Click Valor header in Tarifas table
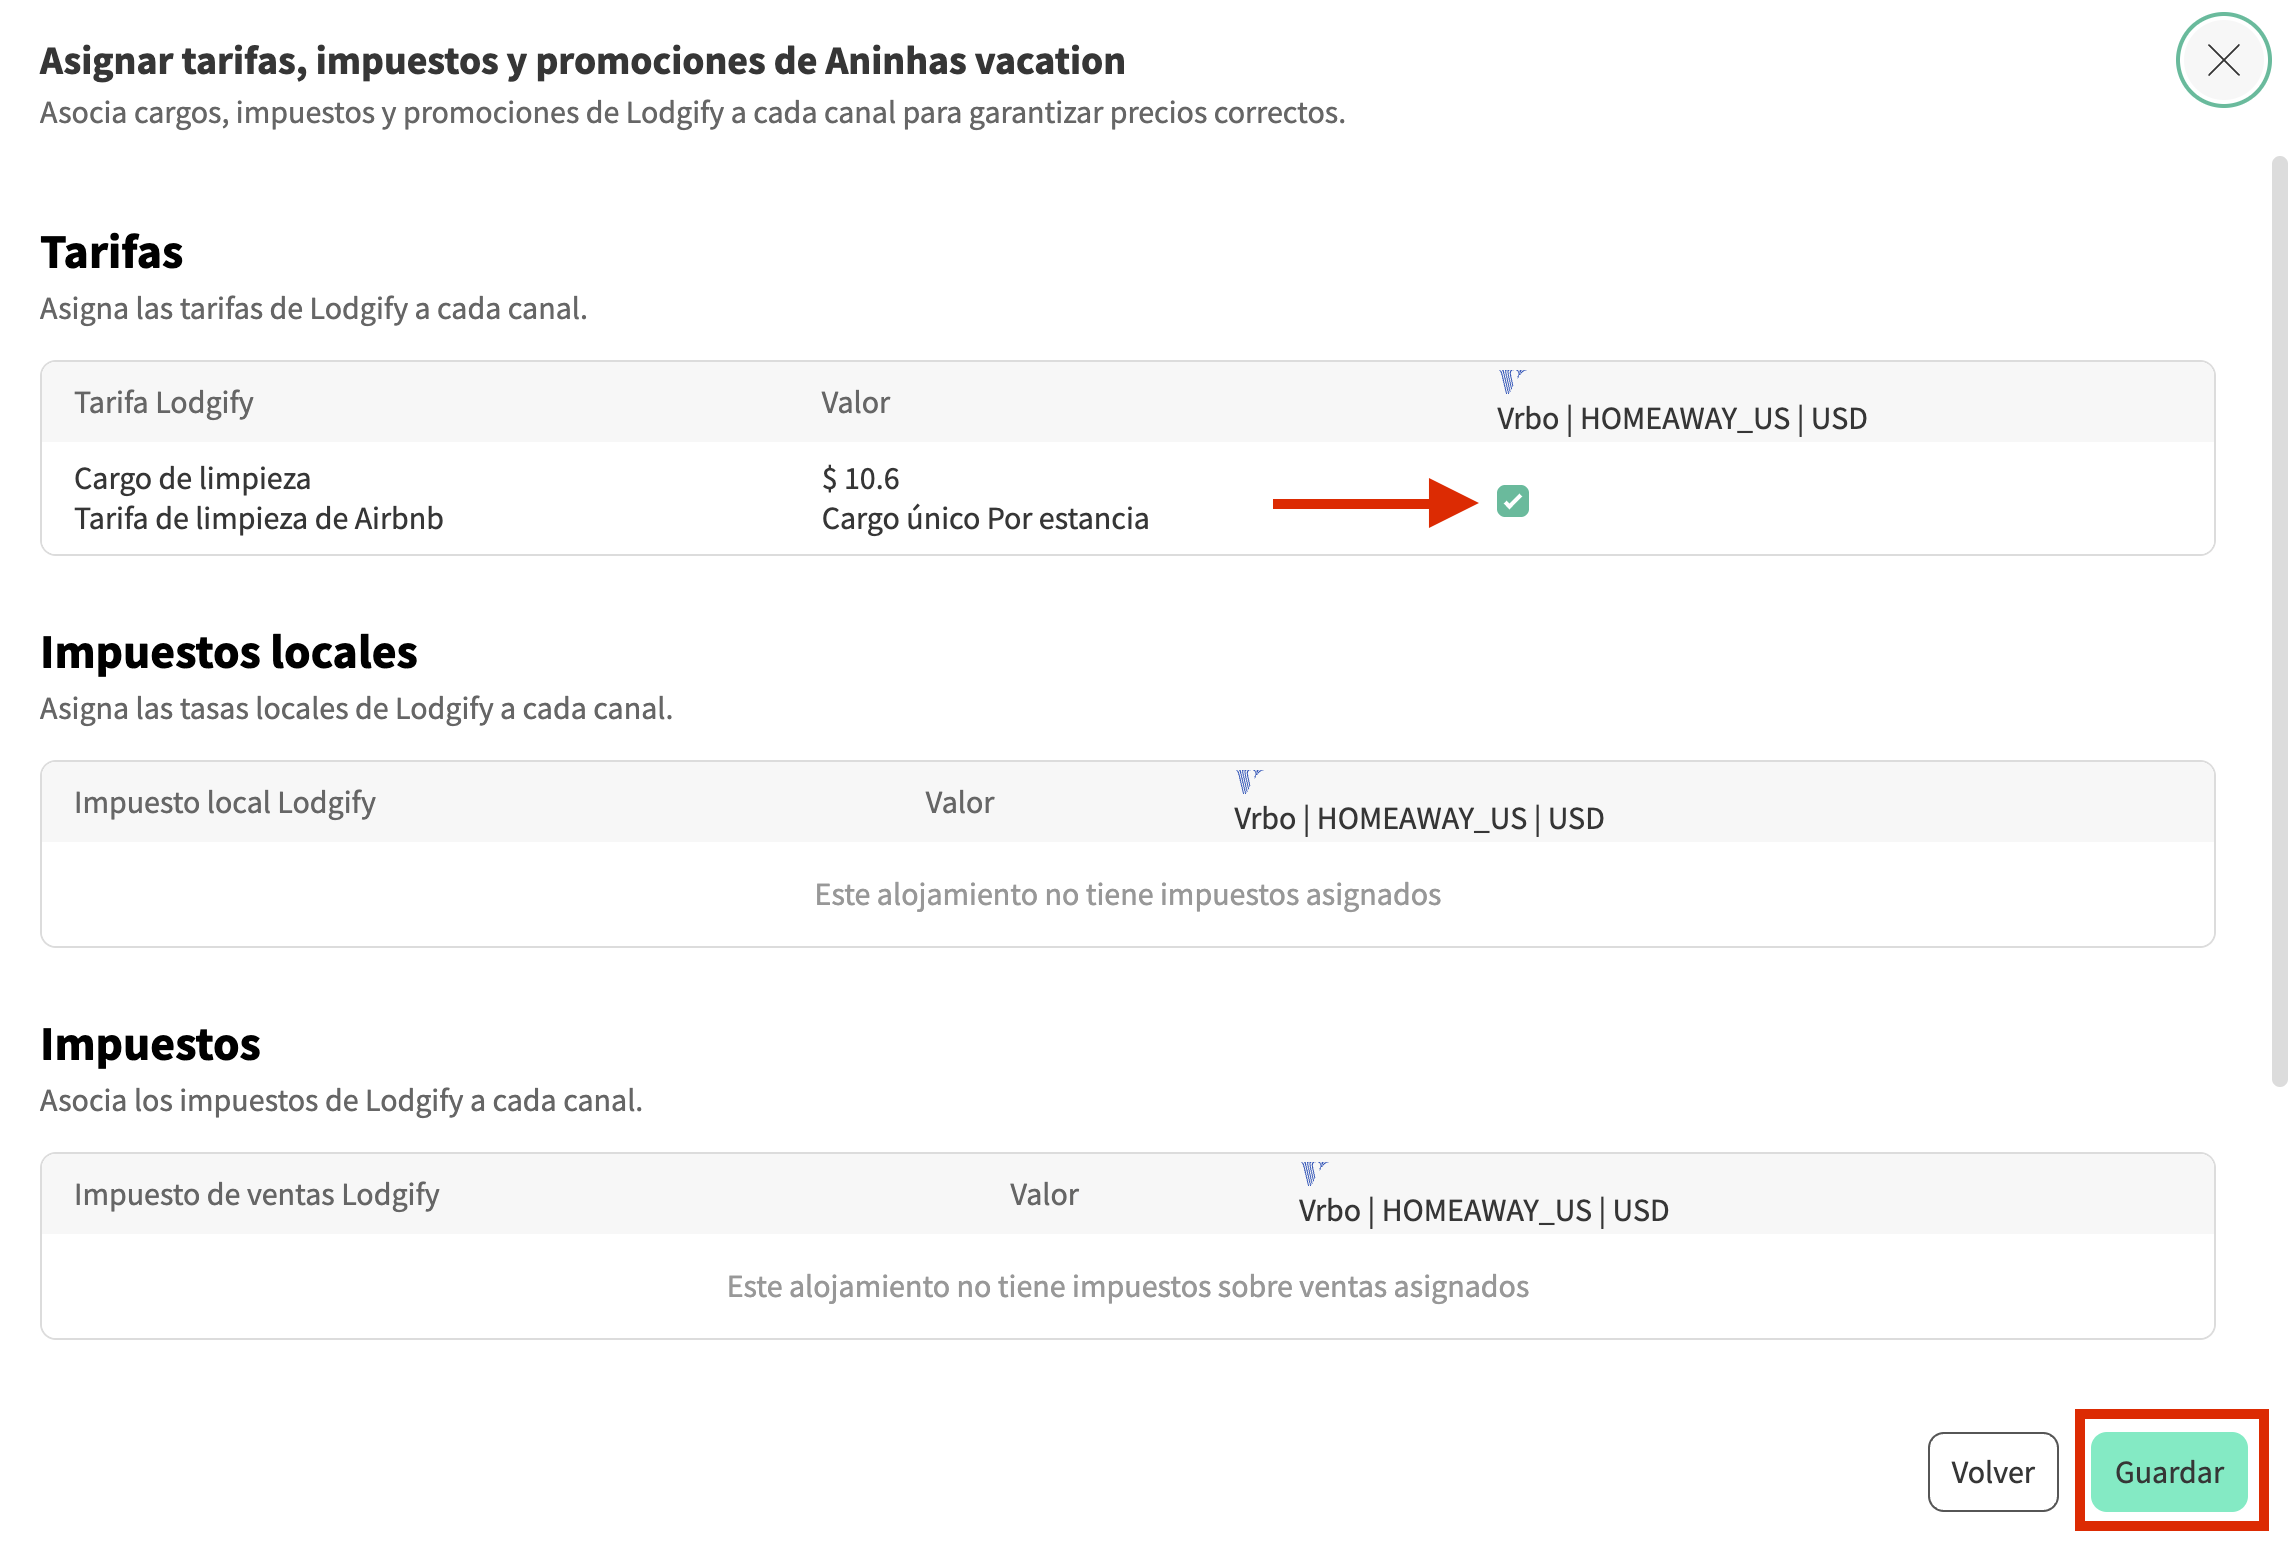Screen dimensions: 2296x1544 [x=855, y=402]
